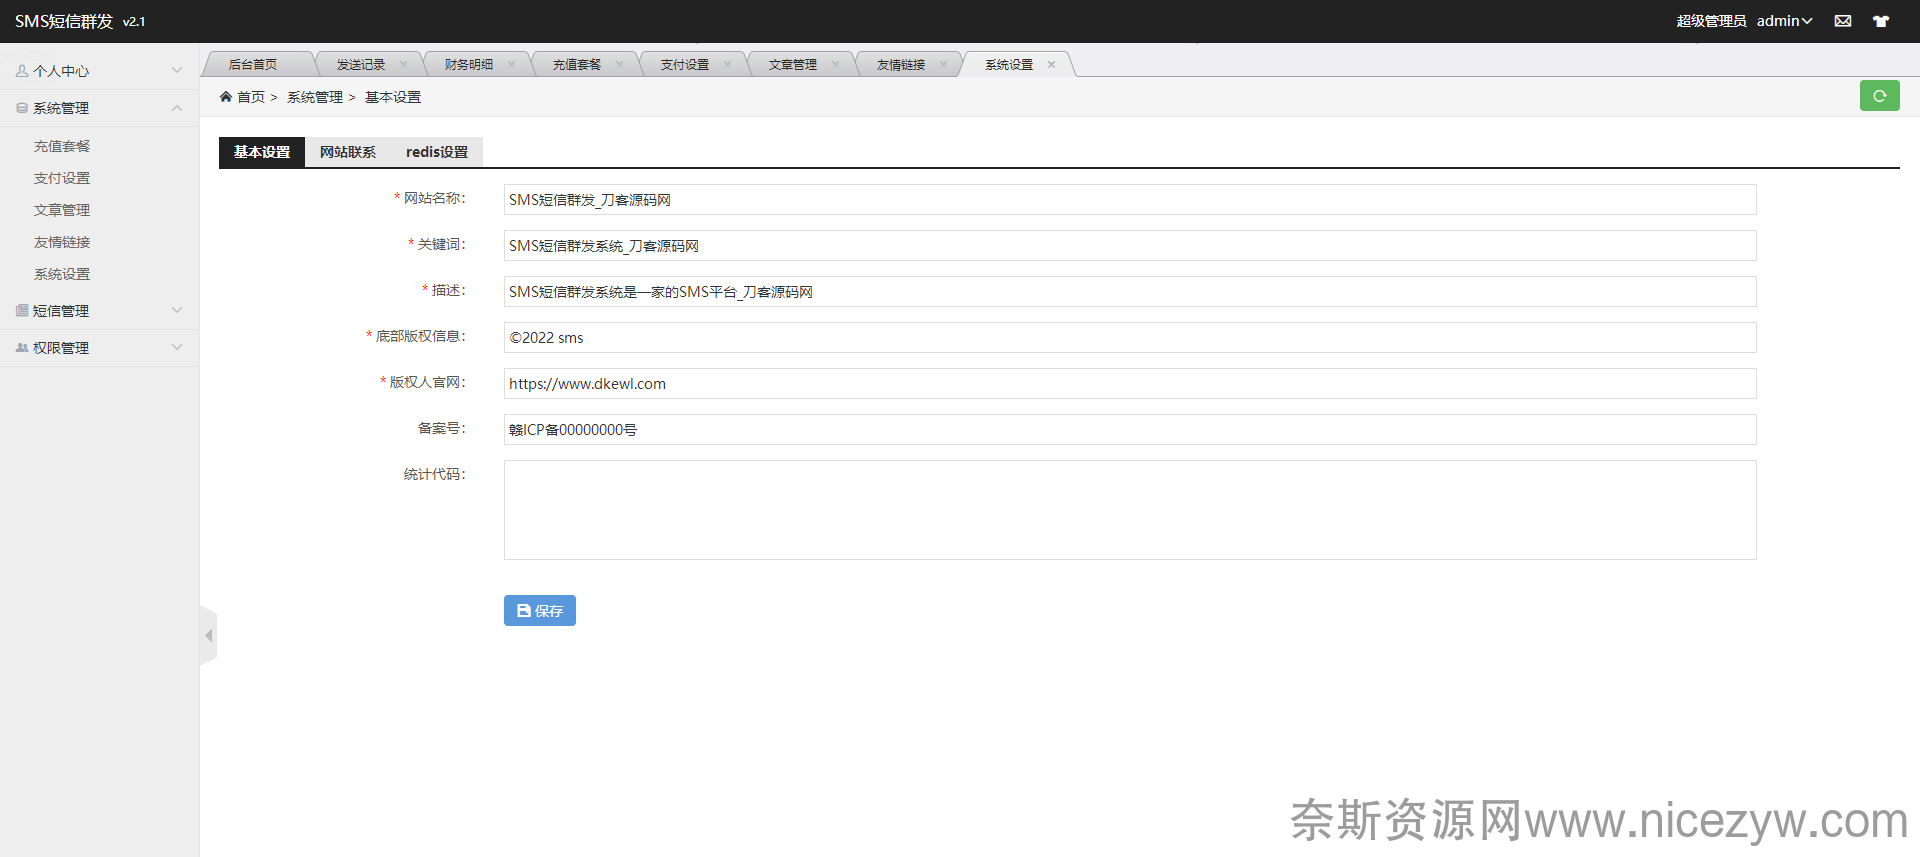This screenshot has height=857, width=1920.
Task: Open the 网站联系 settings tab
Action: [x=348, y=152]
